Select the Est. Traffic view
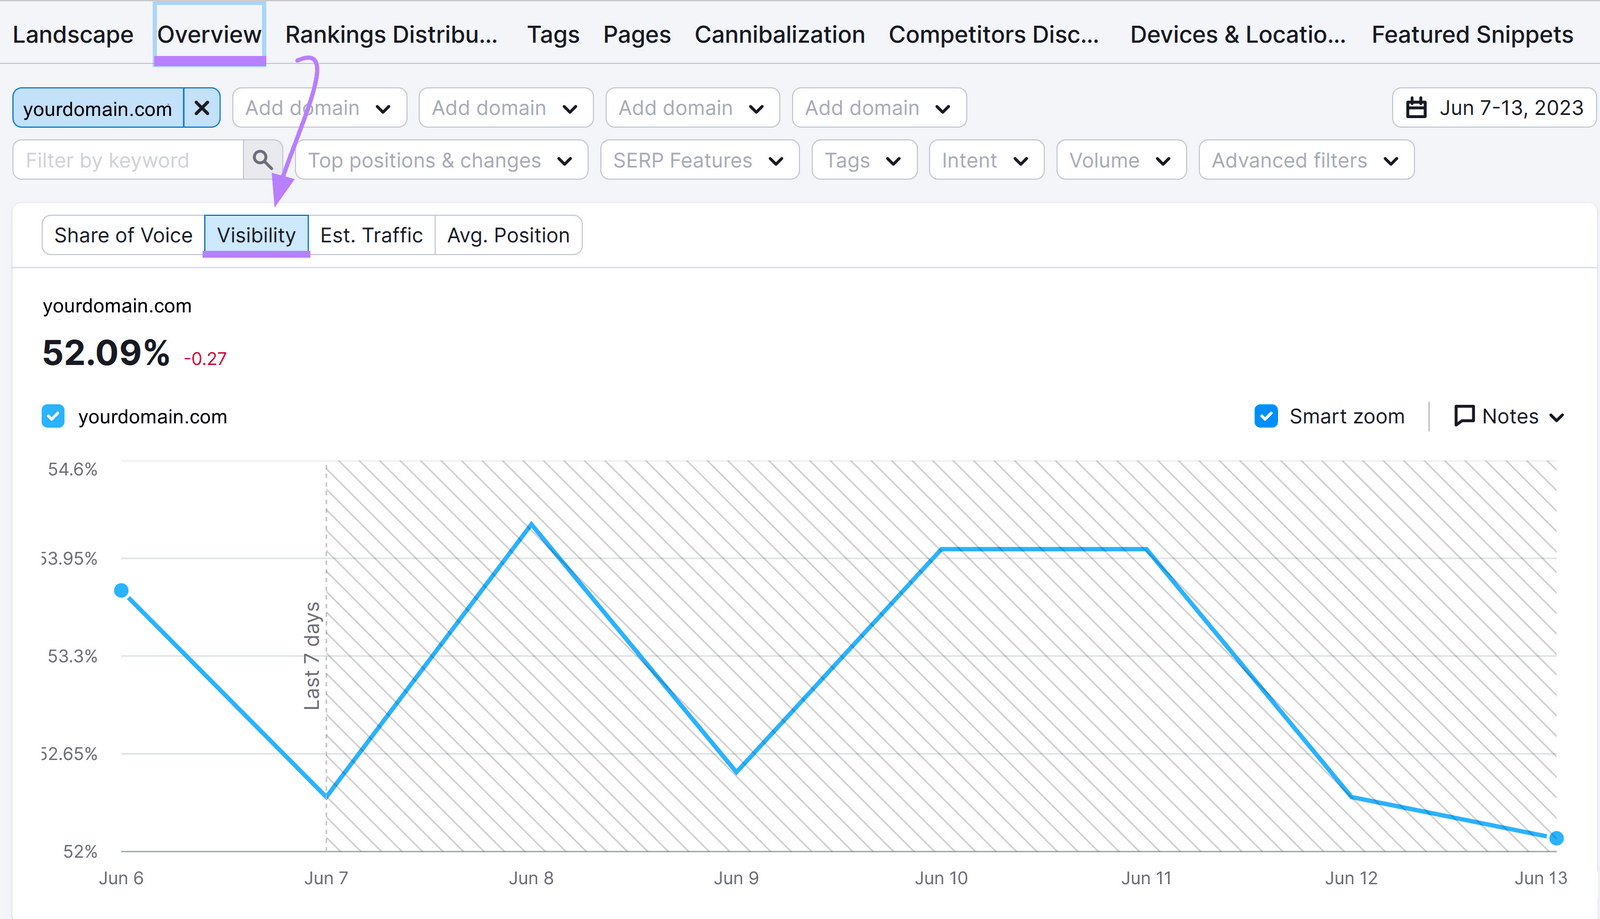This screenshot has width=1600, height=919. 371,235
